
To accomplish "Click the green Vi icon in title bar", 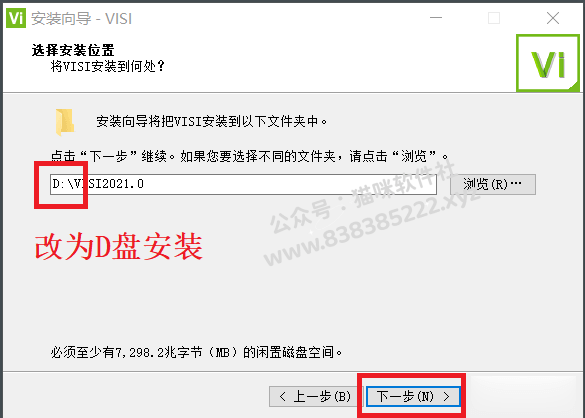I will (16, 18).
